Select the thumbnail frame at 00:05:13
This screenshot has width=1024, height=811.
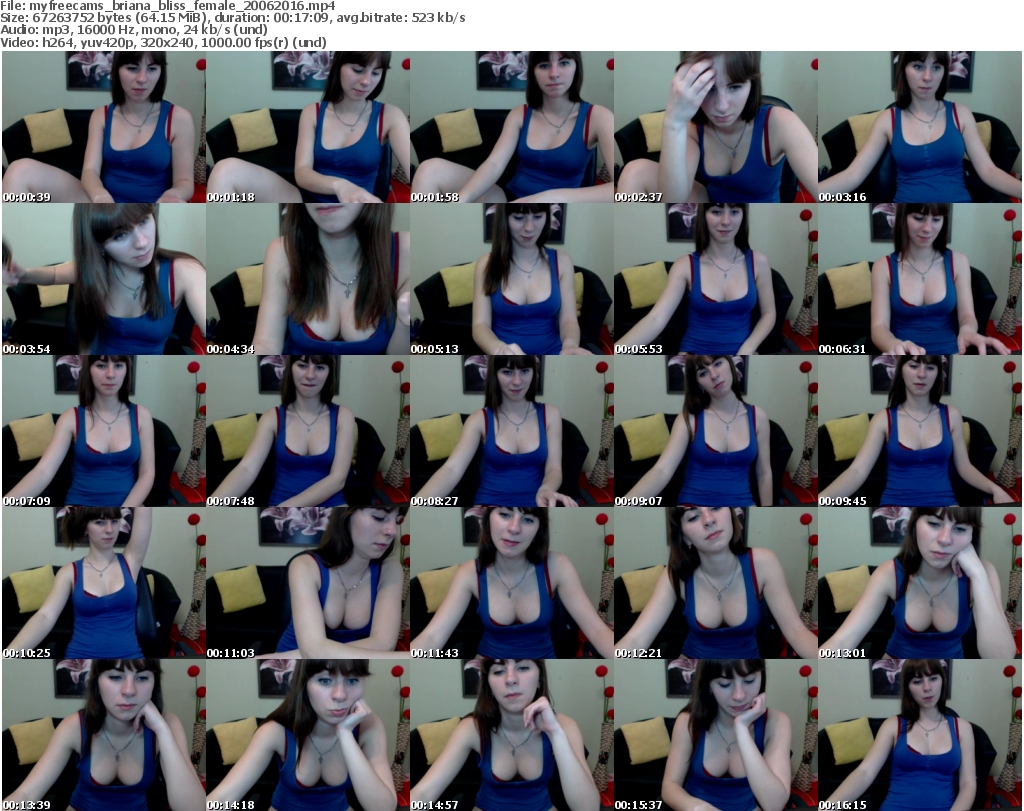click(512, 279)
